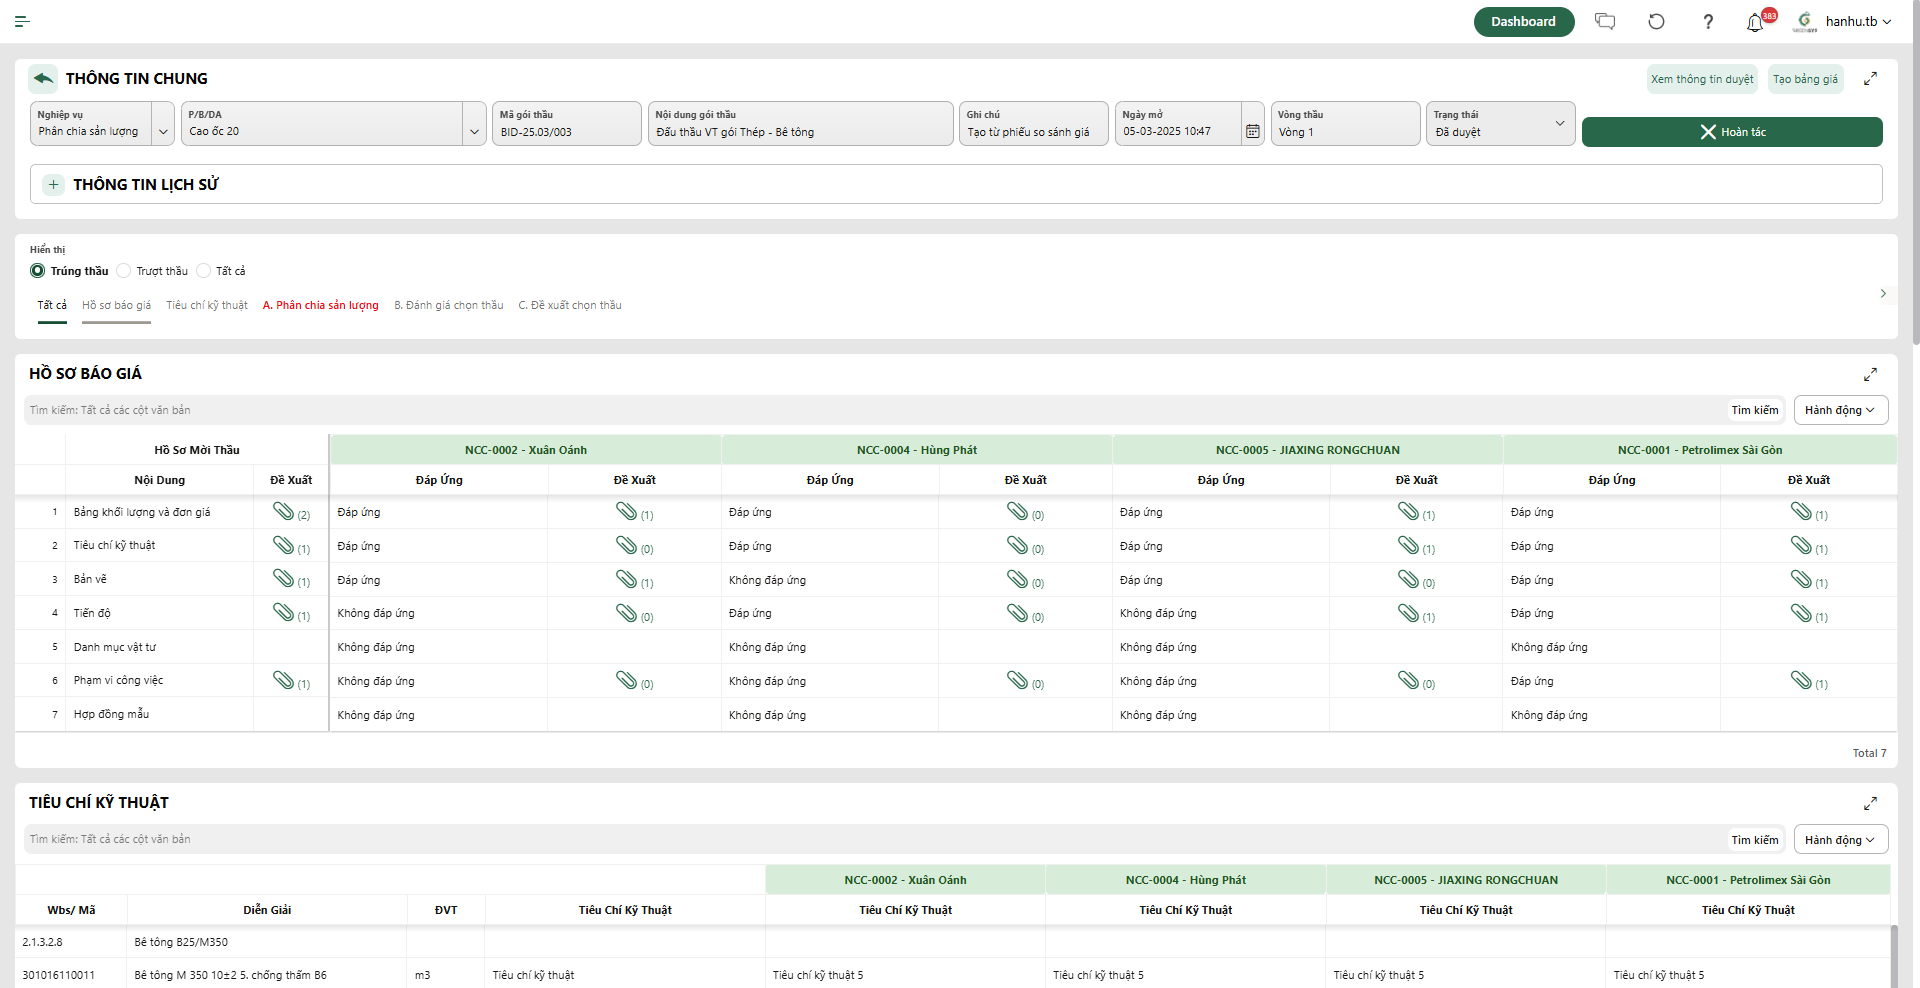Open Hành động dropdown in HỒ SƠ BÁO GIÁ
The height and width of the screenshot is (988, 1920).
[x=1841, y=410]
